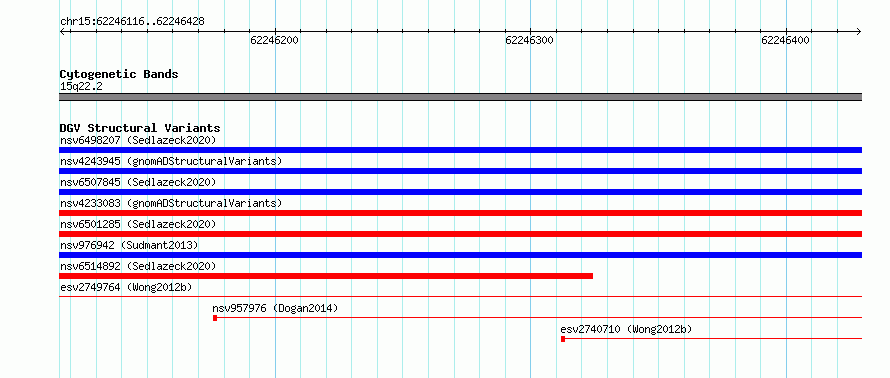Click variant label nsv6501285 (Sedlazeck2020)

click(138, 224)
